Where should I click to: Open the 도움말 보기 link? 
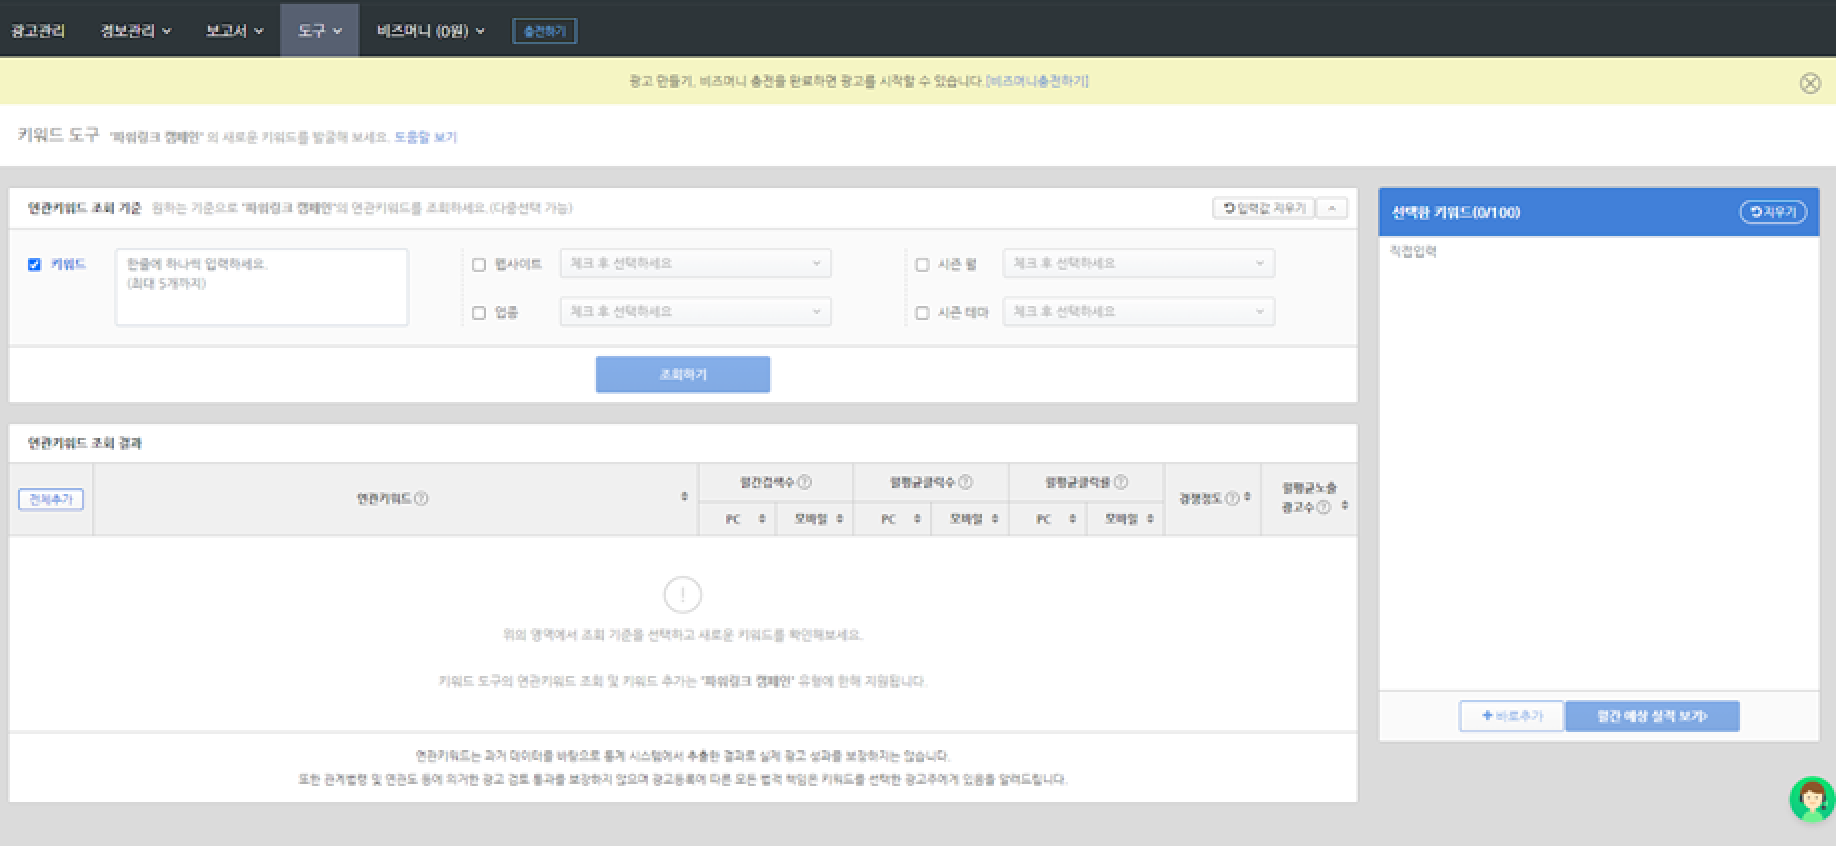(425, 137)
